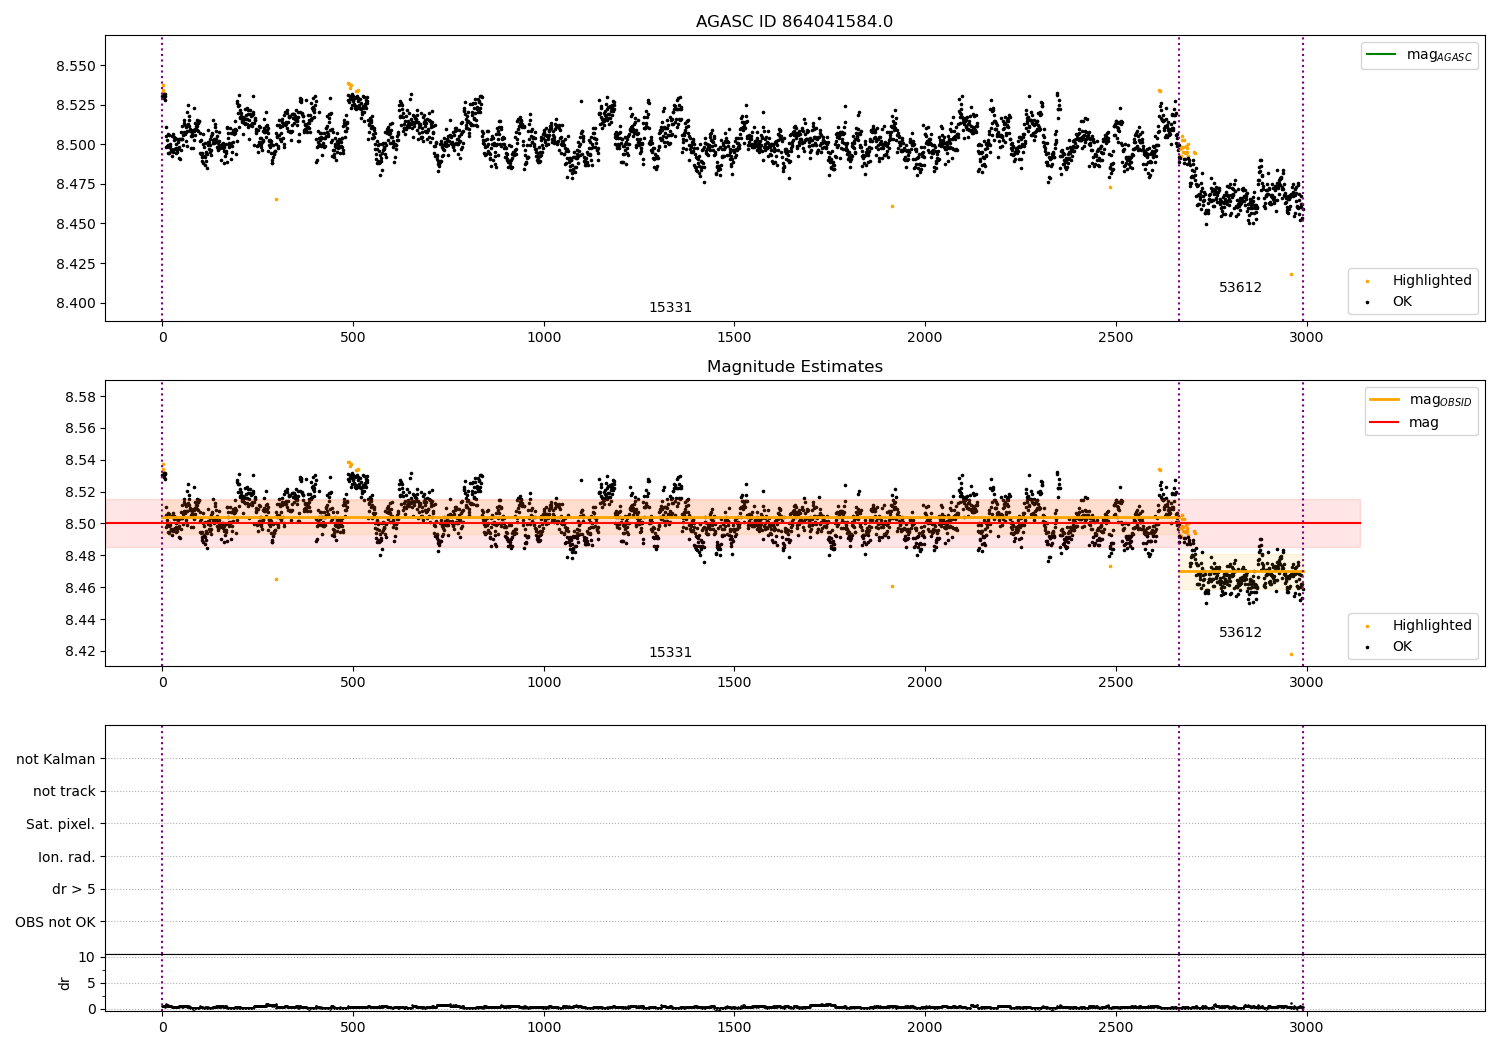This screenshot has width=1500, height=1050.
Task: Click the 8.58 y-tick in middle plot
Action: coord(79,397)
